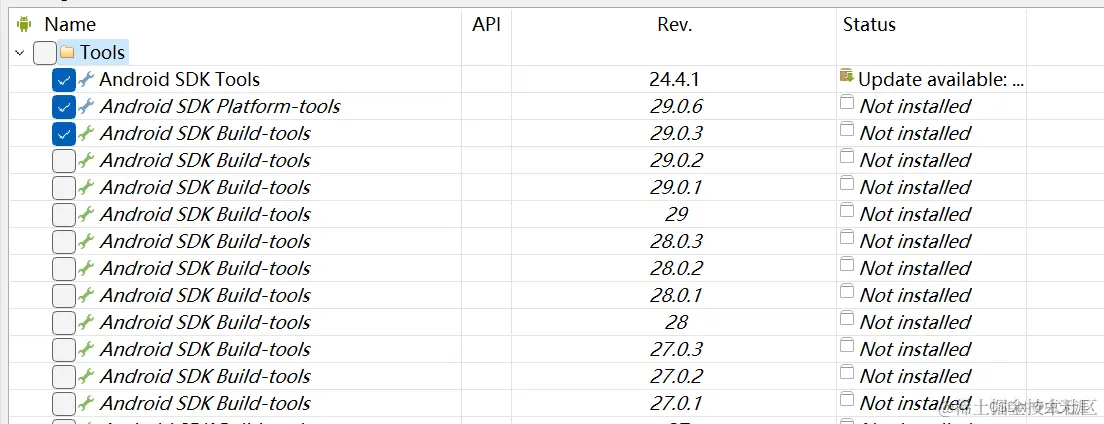Uncheck Android SDK Platform-tools checkbox
The width and height of the screenshot is (1104, 424).
(x=64, y=107)
